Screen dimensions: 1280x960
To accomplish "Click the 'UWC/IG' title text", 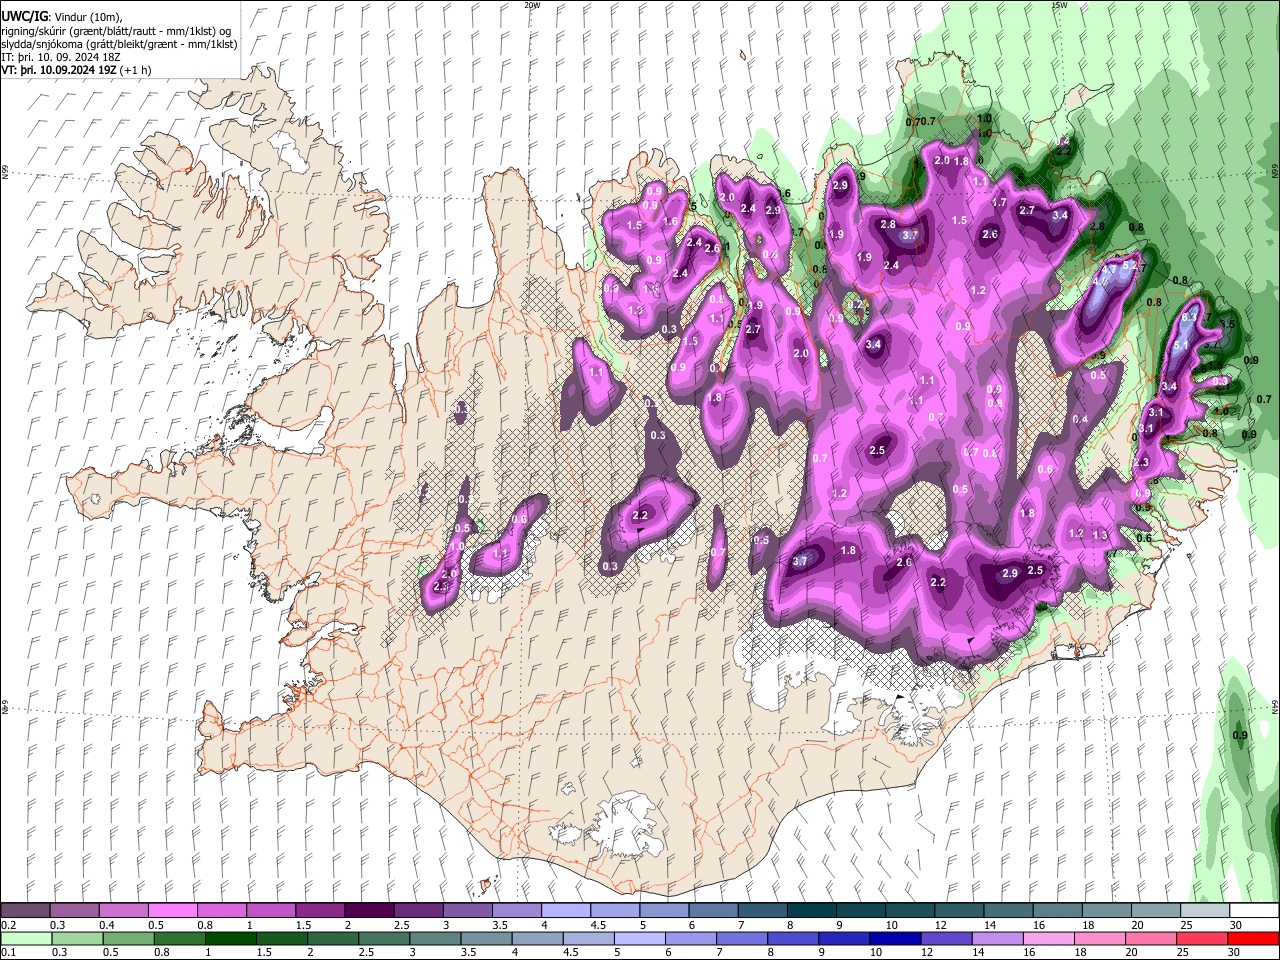I will [x=24, y=17].
